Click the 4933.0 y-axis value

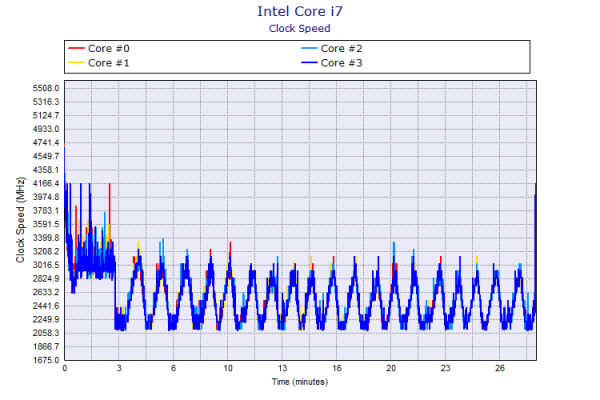(46, 129)
